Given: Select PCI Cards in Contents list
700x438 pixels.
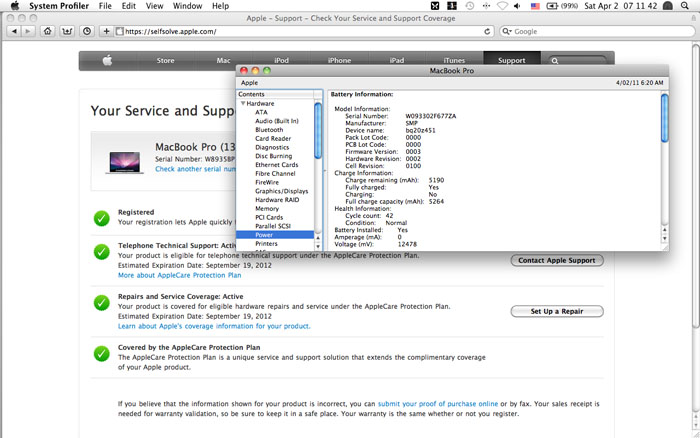Looking at the screenshot, I should tap(269, 217).
